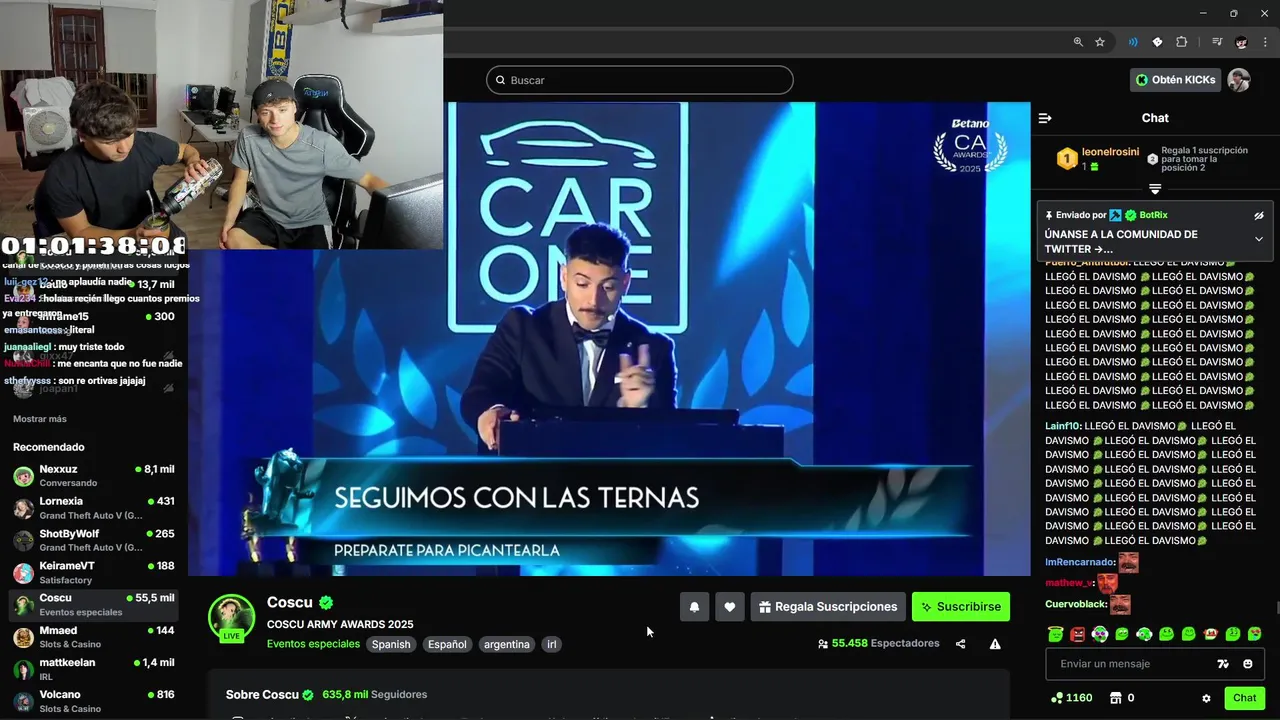Open Coscu in the recommended list

[94, 605]
